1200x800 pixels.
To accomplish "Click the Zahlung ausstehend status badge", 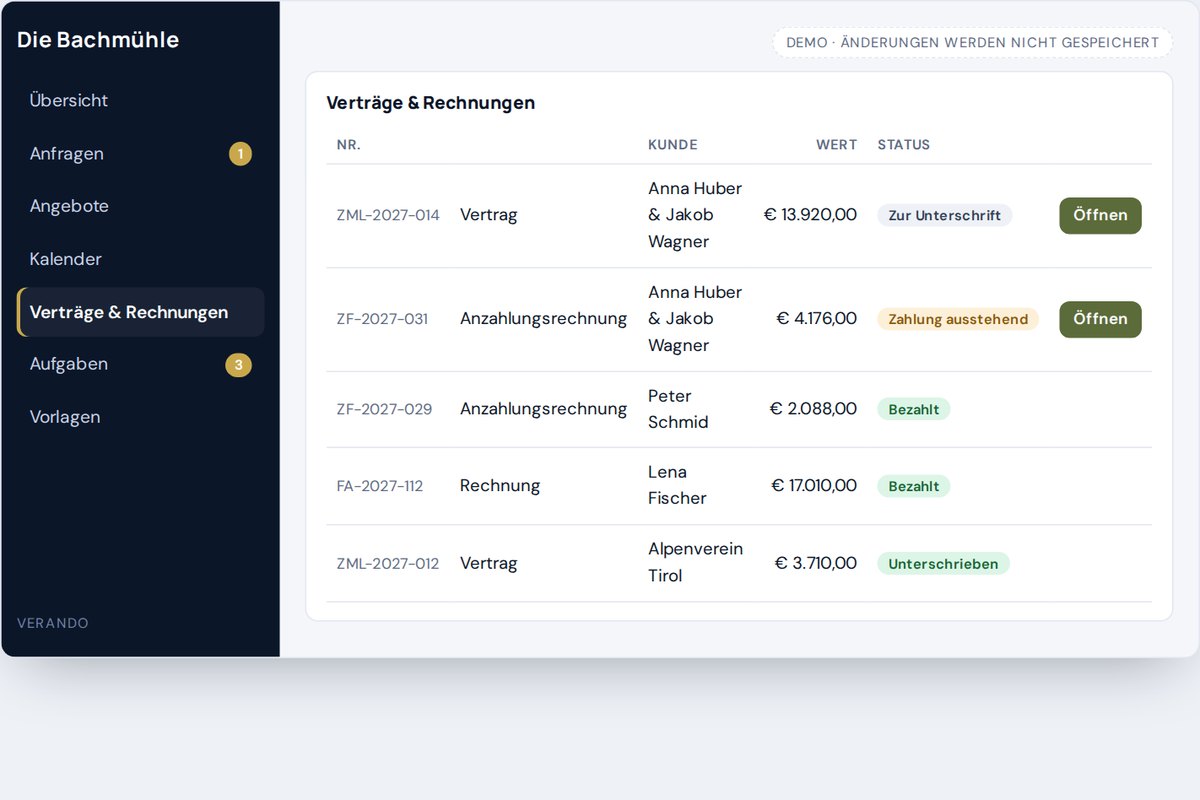I will (958, 319).
